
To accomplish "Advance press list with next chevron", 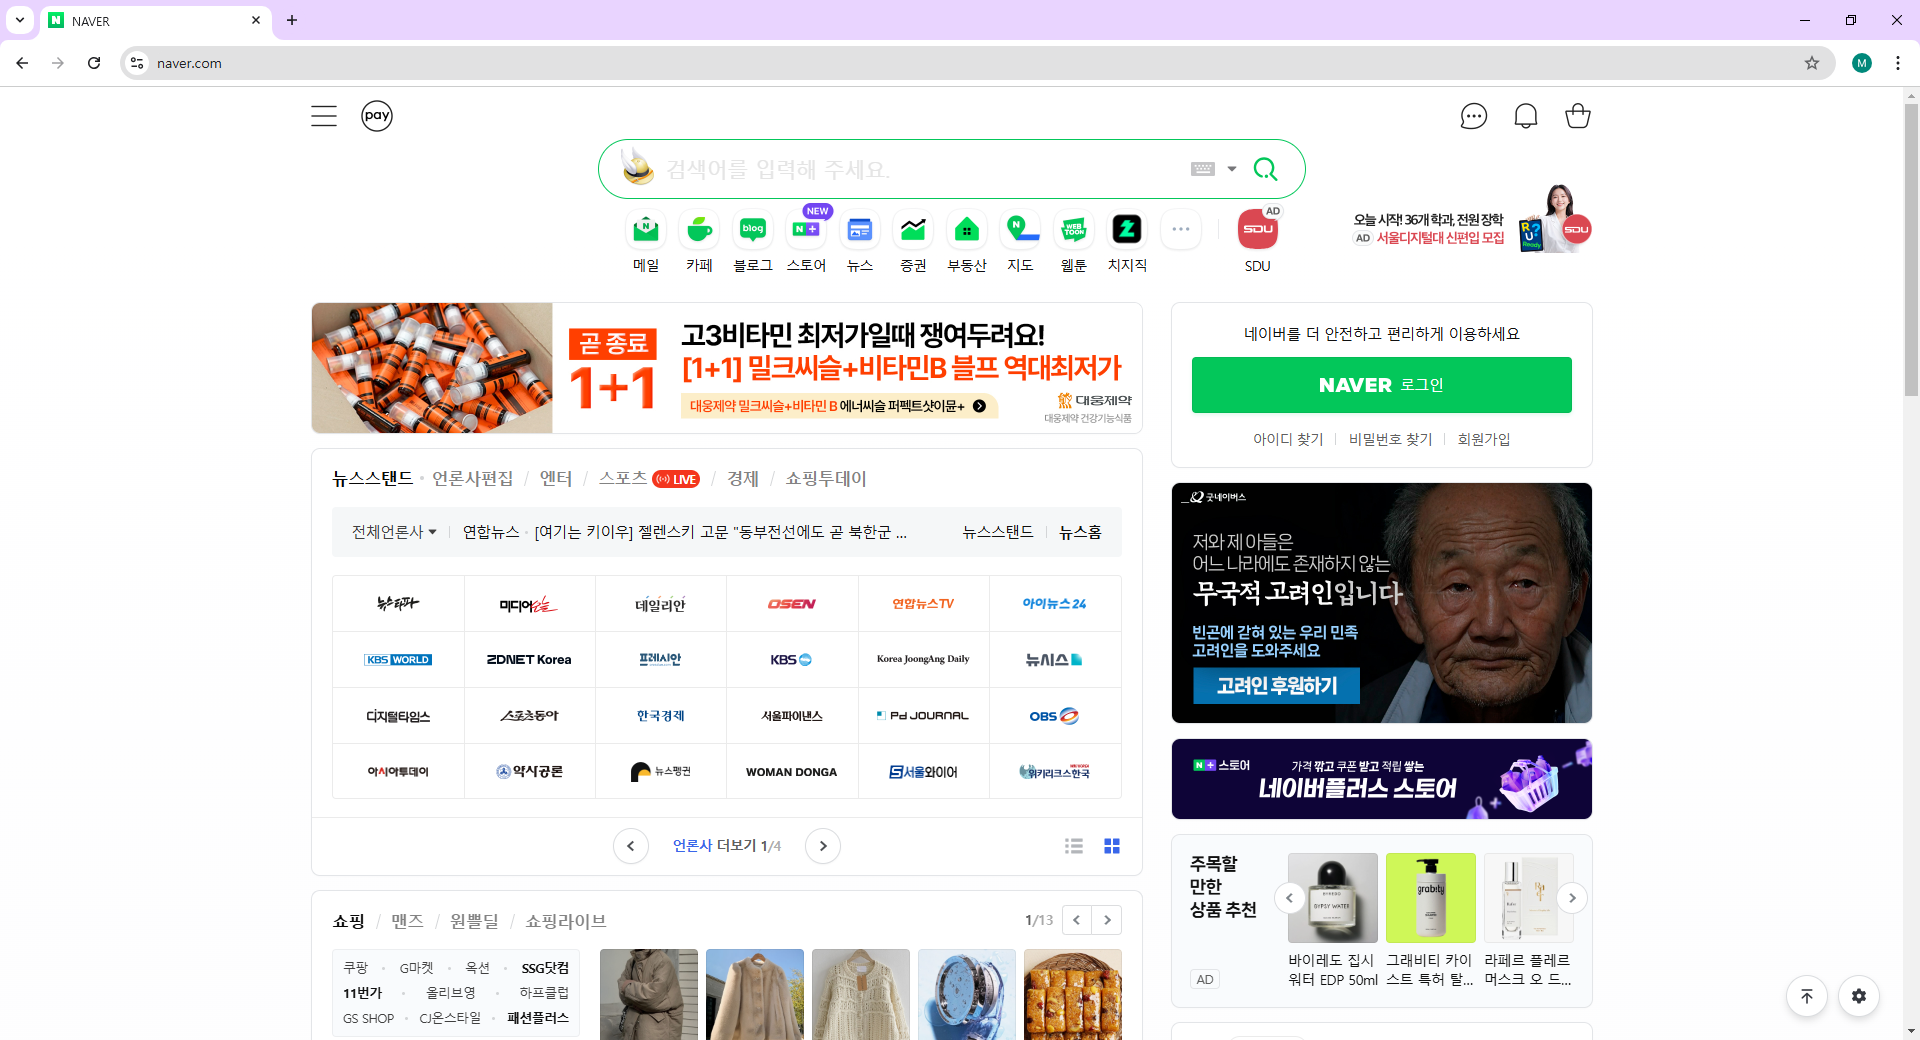I will coord(823,845).
